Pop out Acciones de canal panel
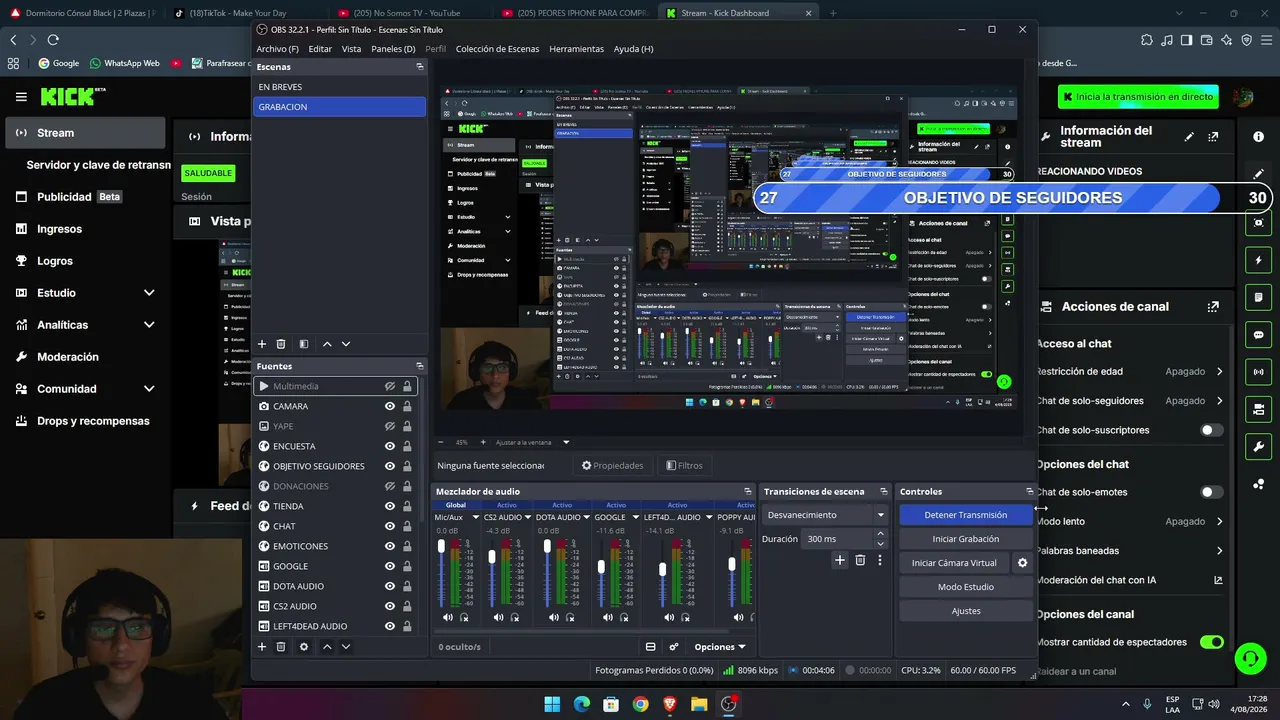1280x720 pixels. click(x=1213, y=307)
